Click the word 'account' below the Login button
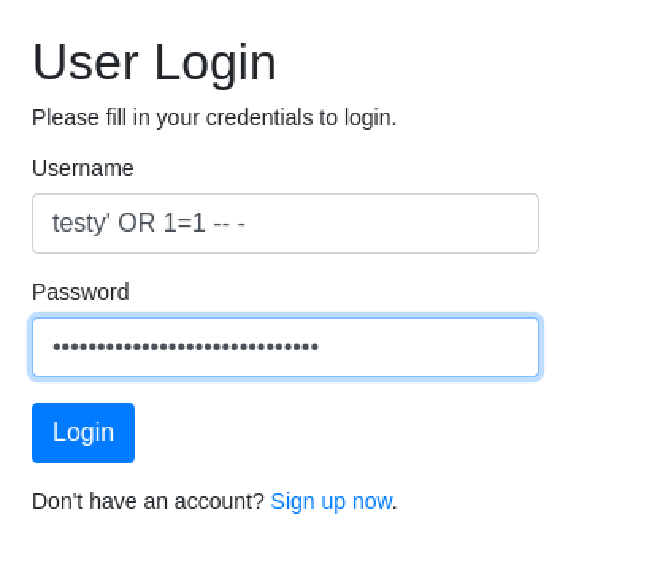The width and height of the screenshot is (660, 563). tap(223, 501)
